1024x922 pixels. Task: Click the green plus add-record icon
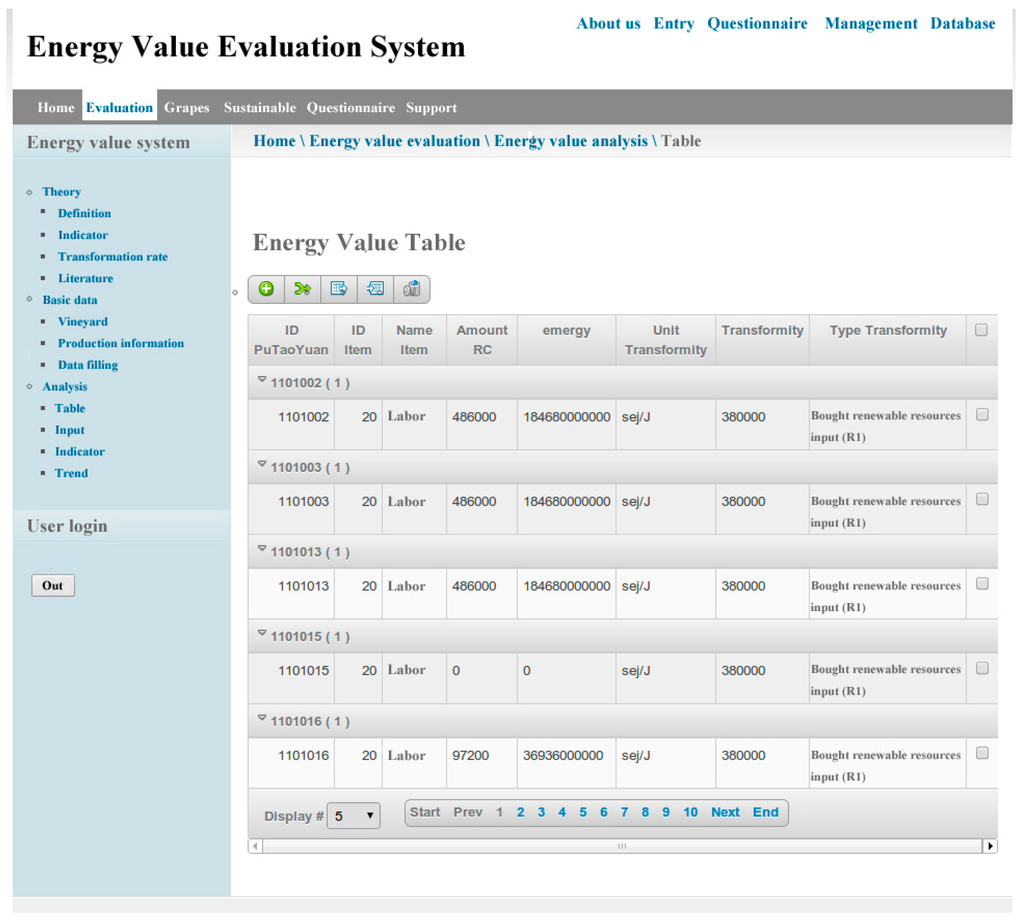(x=267, y=289)
